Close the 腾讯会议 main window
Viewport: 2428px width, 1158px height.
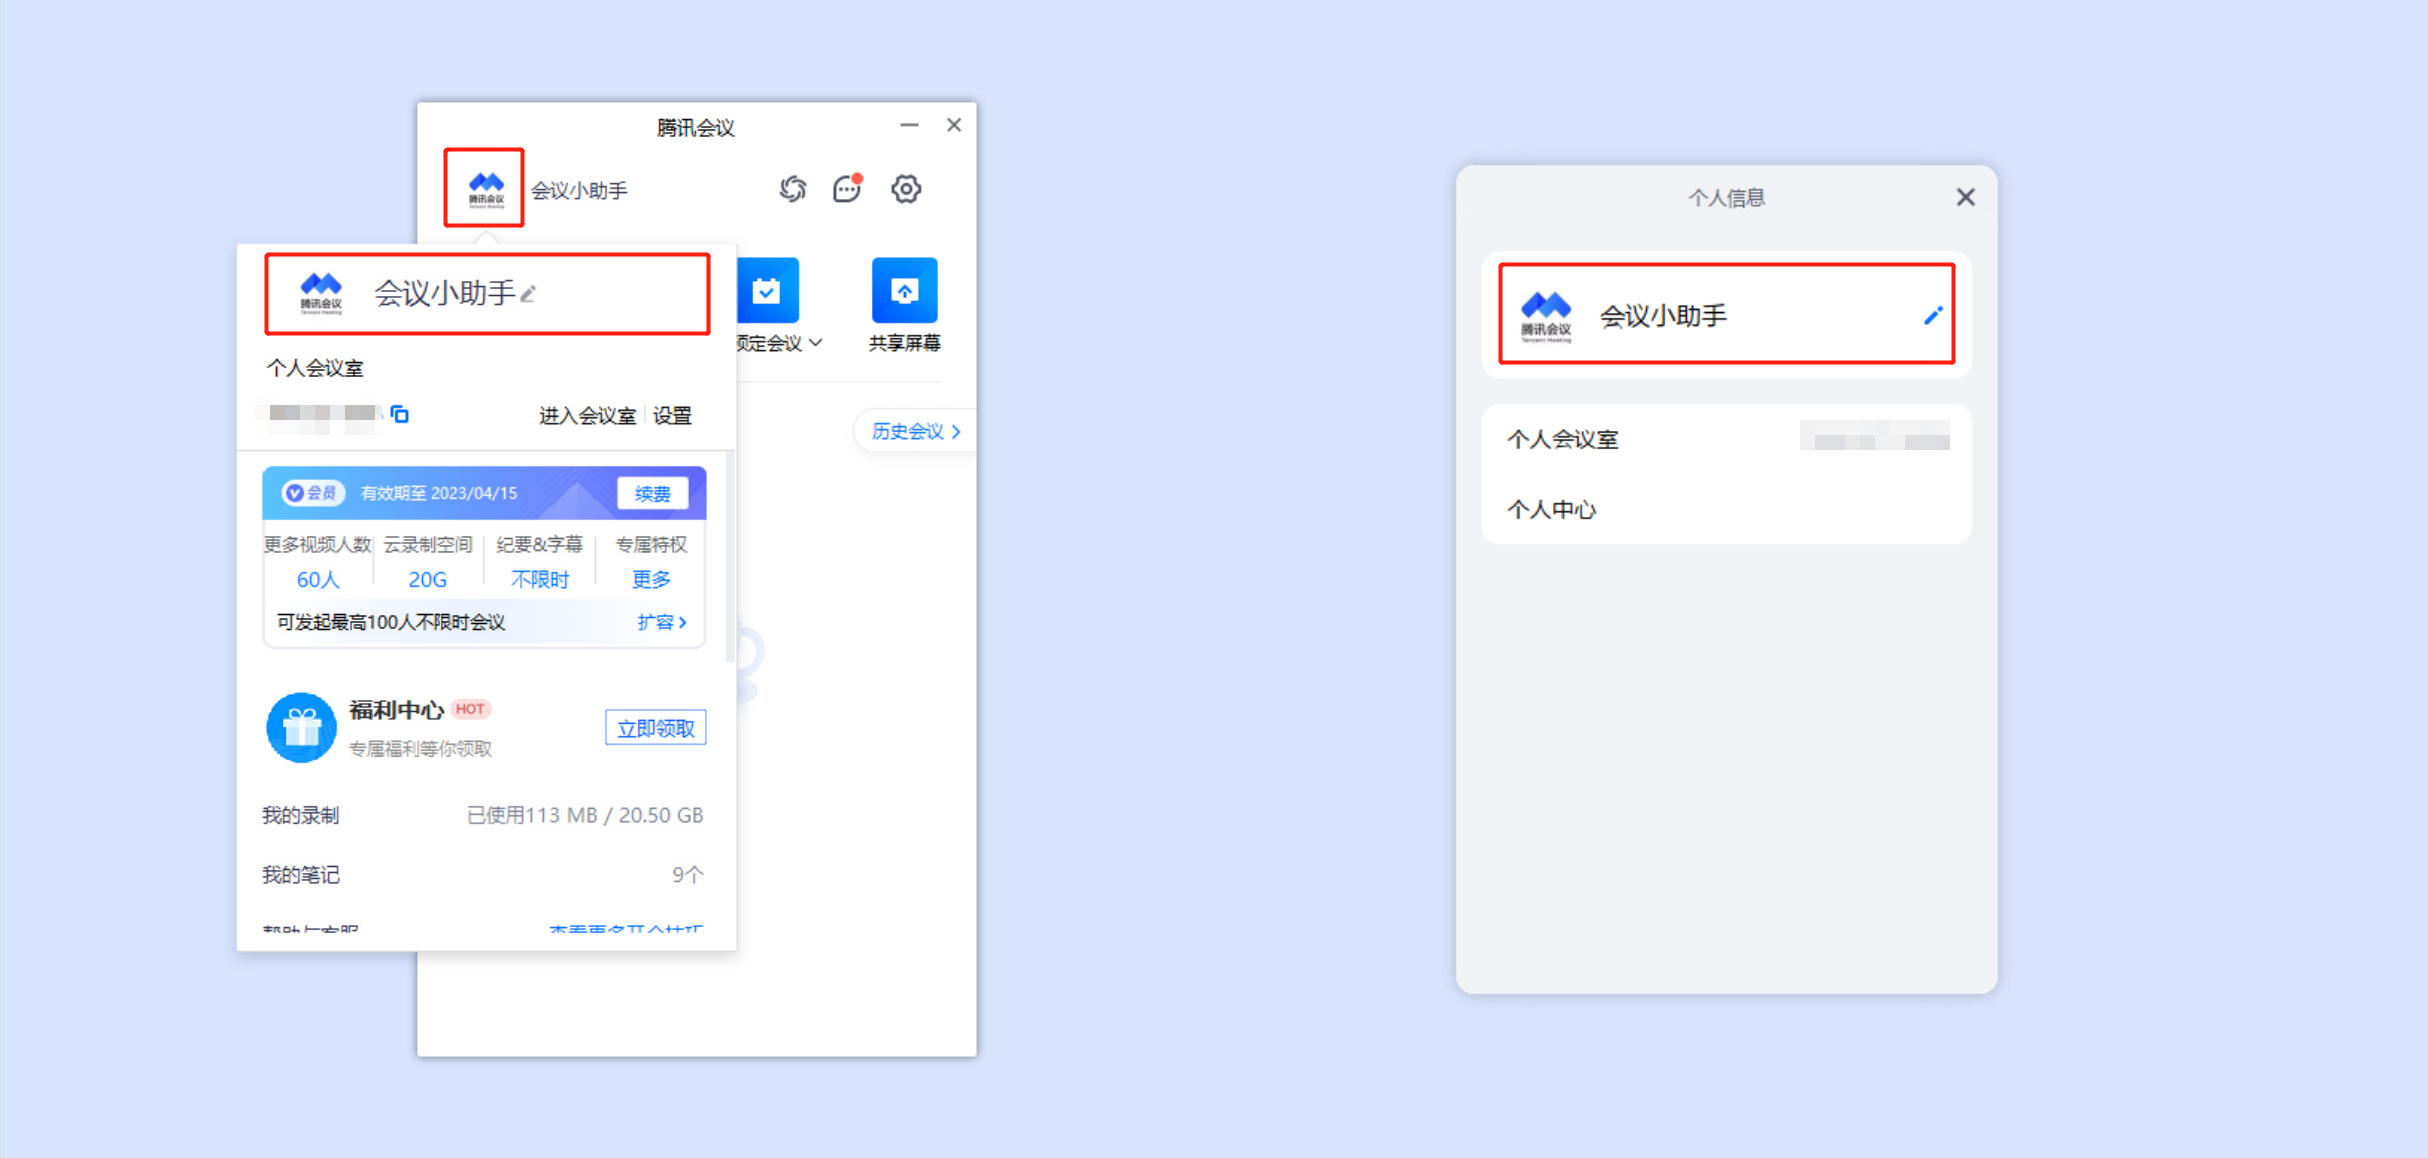coord(954,125)
